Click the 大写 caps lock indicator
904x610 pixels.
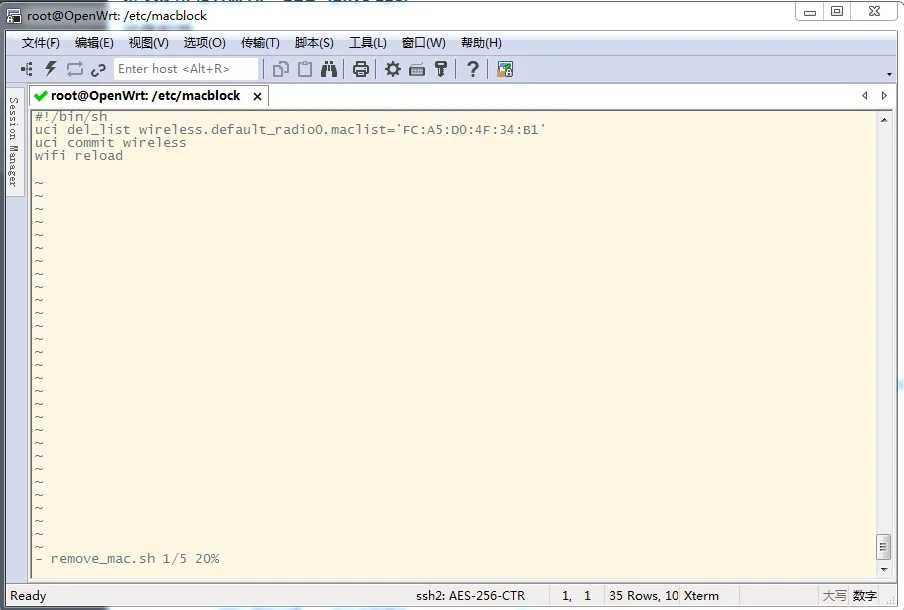(x=834, y=596)
